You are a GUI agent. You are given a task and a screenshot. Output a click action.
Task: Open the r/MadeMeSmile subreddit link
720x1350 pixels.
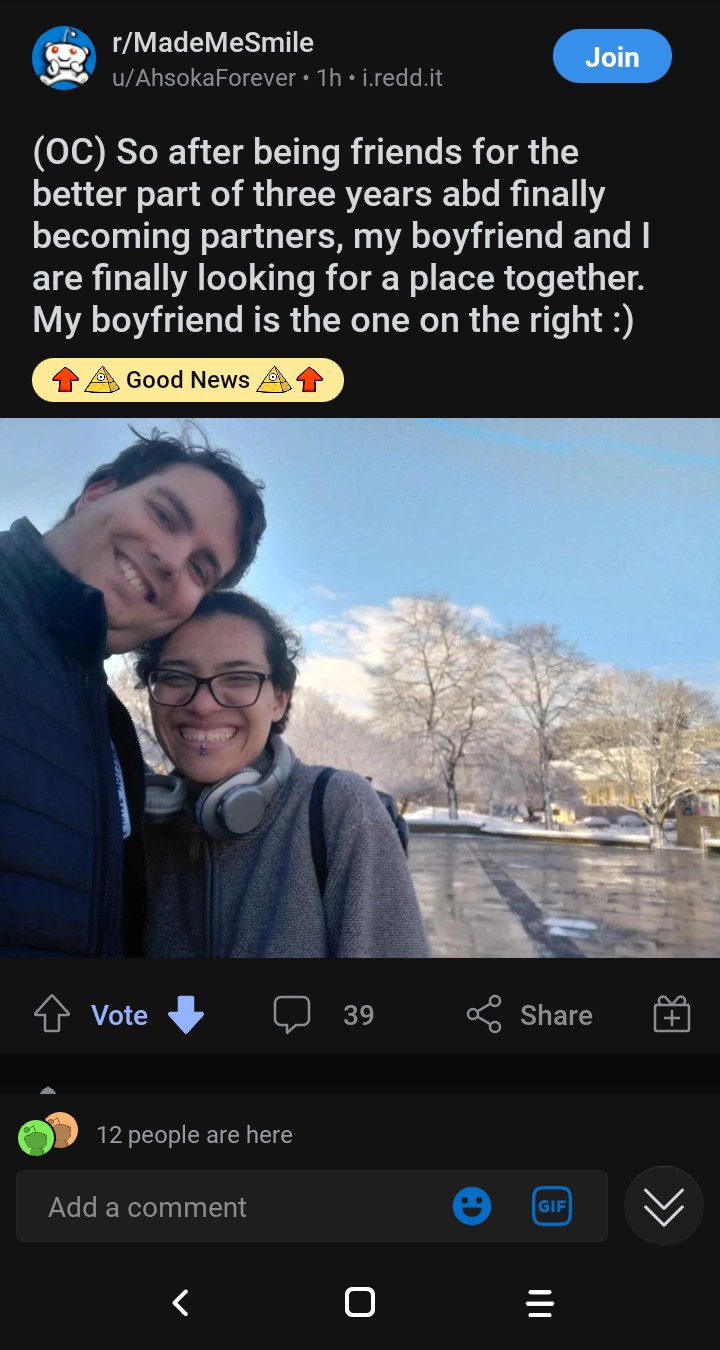[214, 43]
